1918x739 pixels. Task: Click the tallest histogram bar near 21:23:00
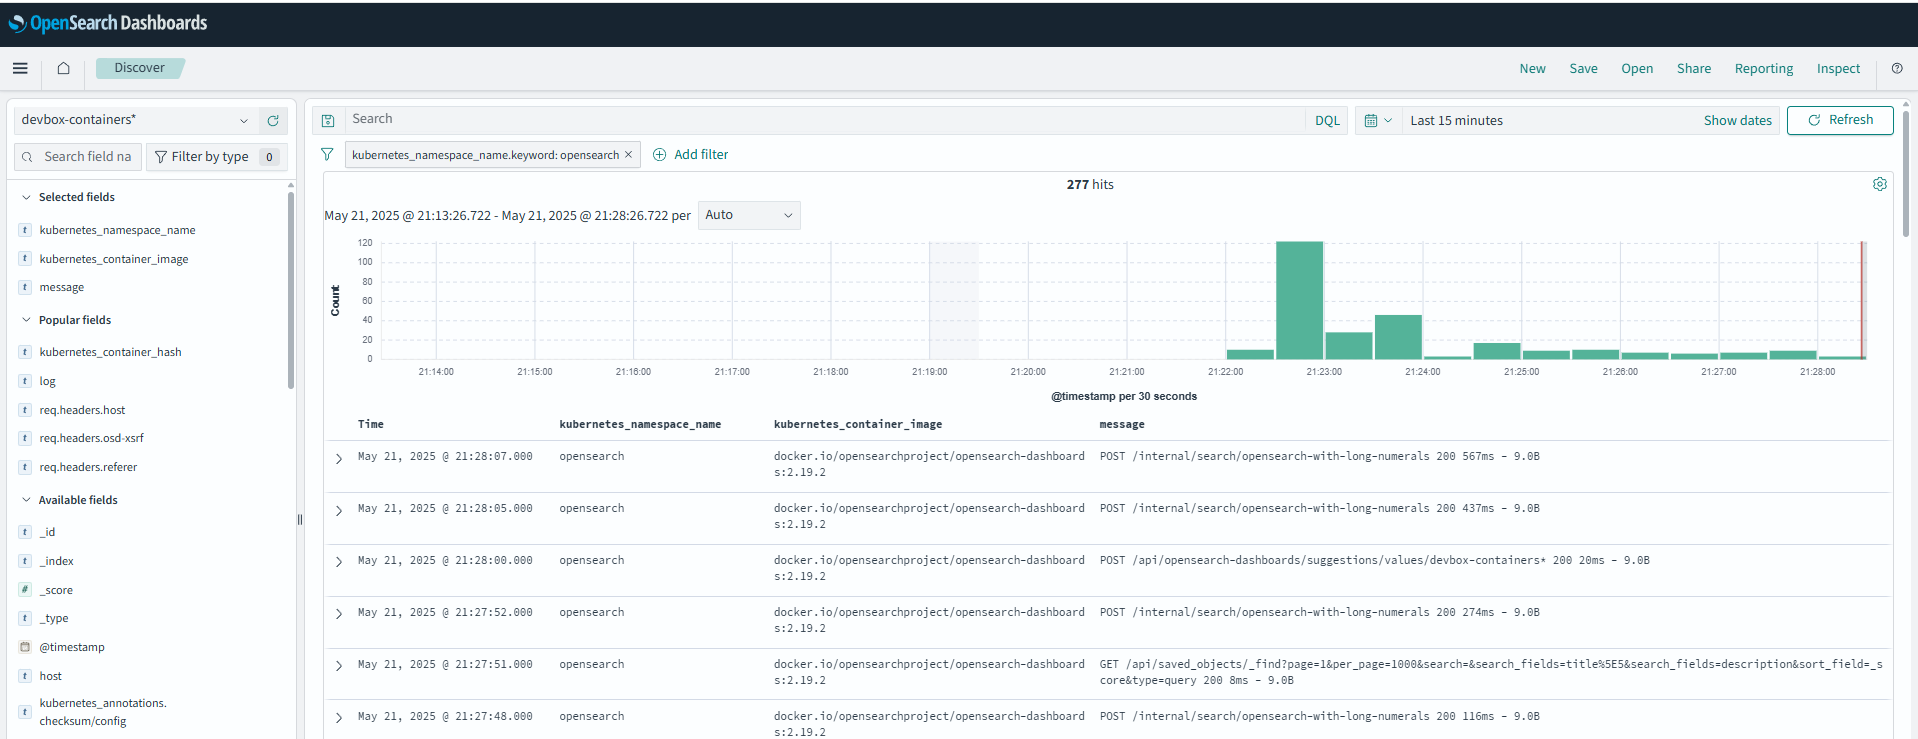click(1299, 300)
